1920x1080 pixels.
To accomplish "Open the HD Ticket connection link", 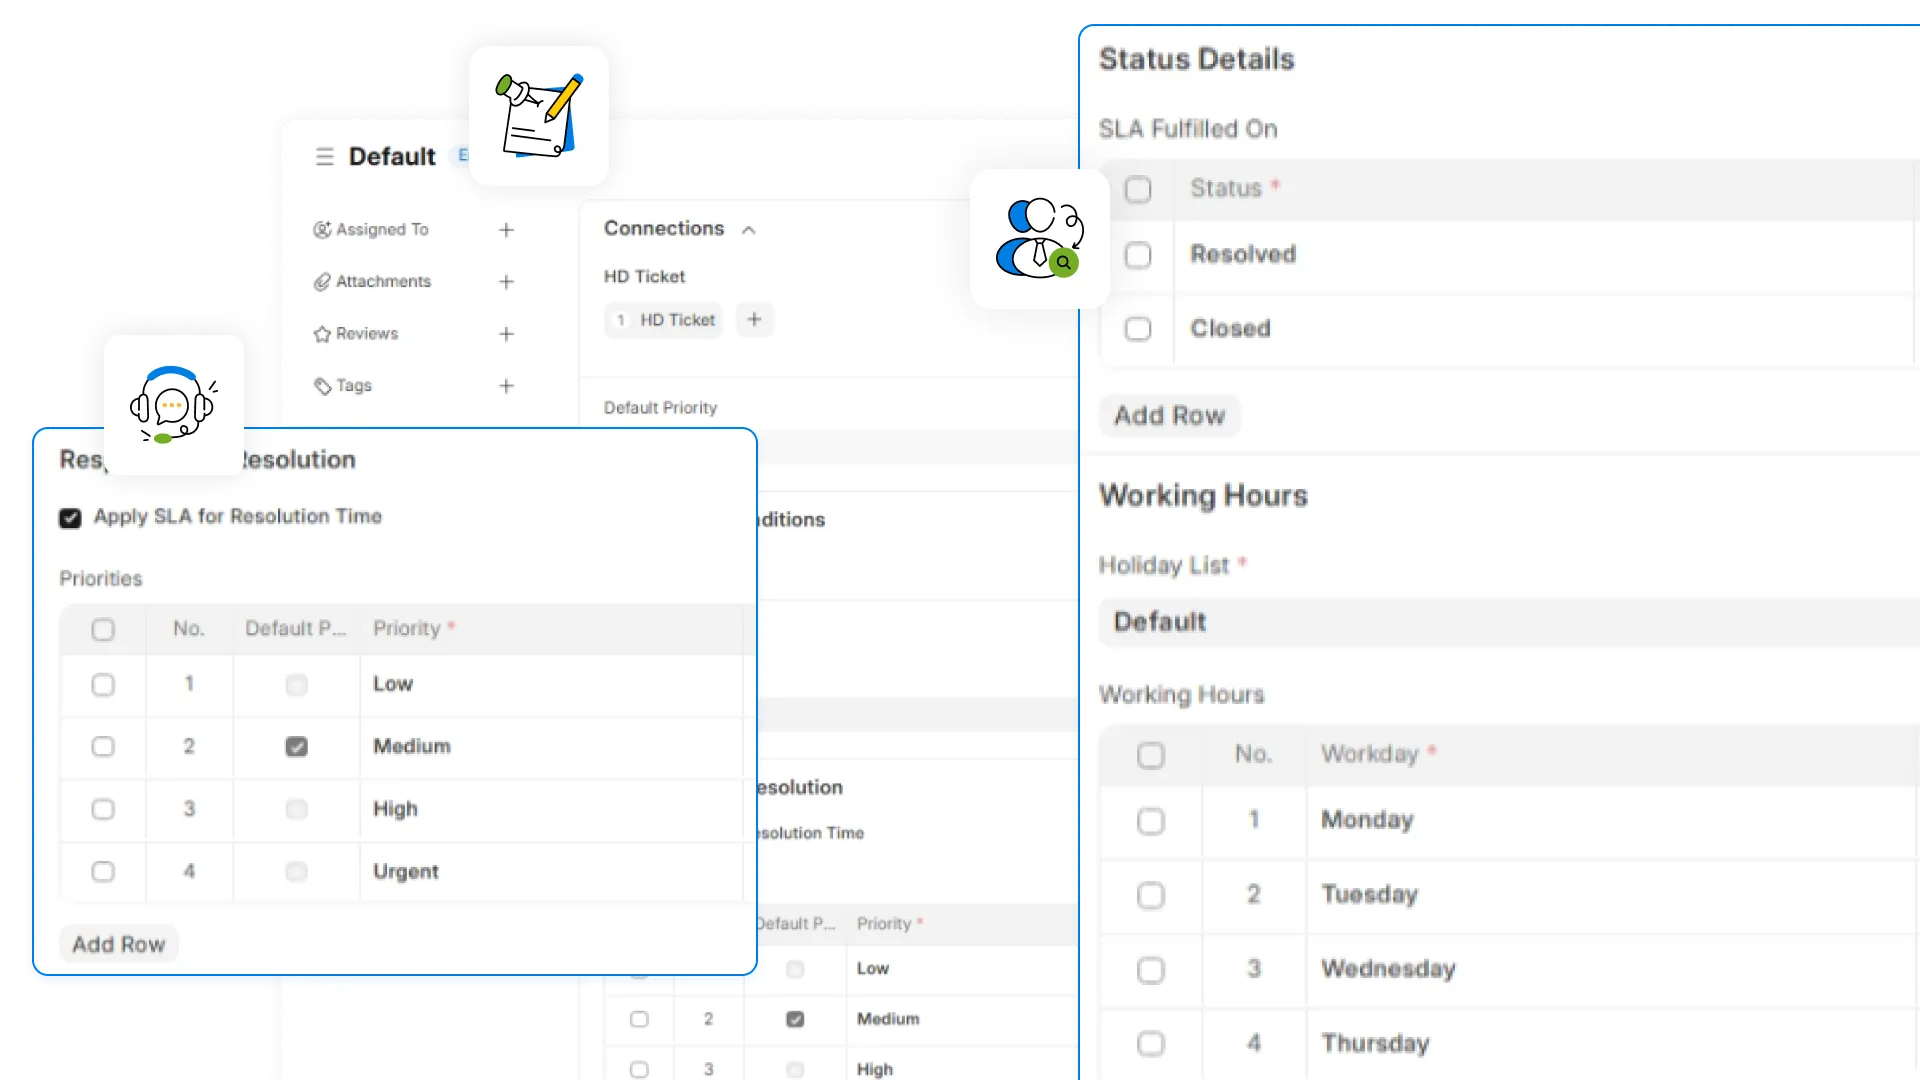I will pos(666,320).
